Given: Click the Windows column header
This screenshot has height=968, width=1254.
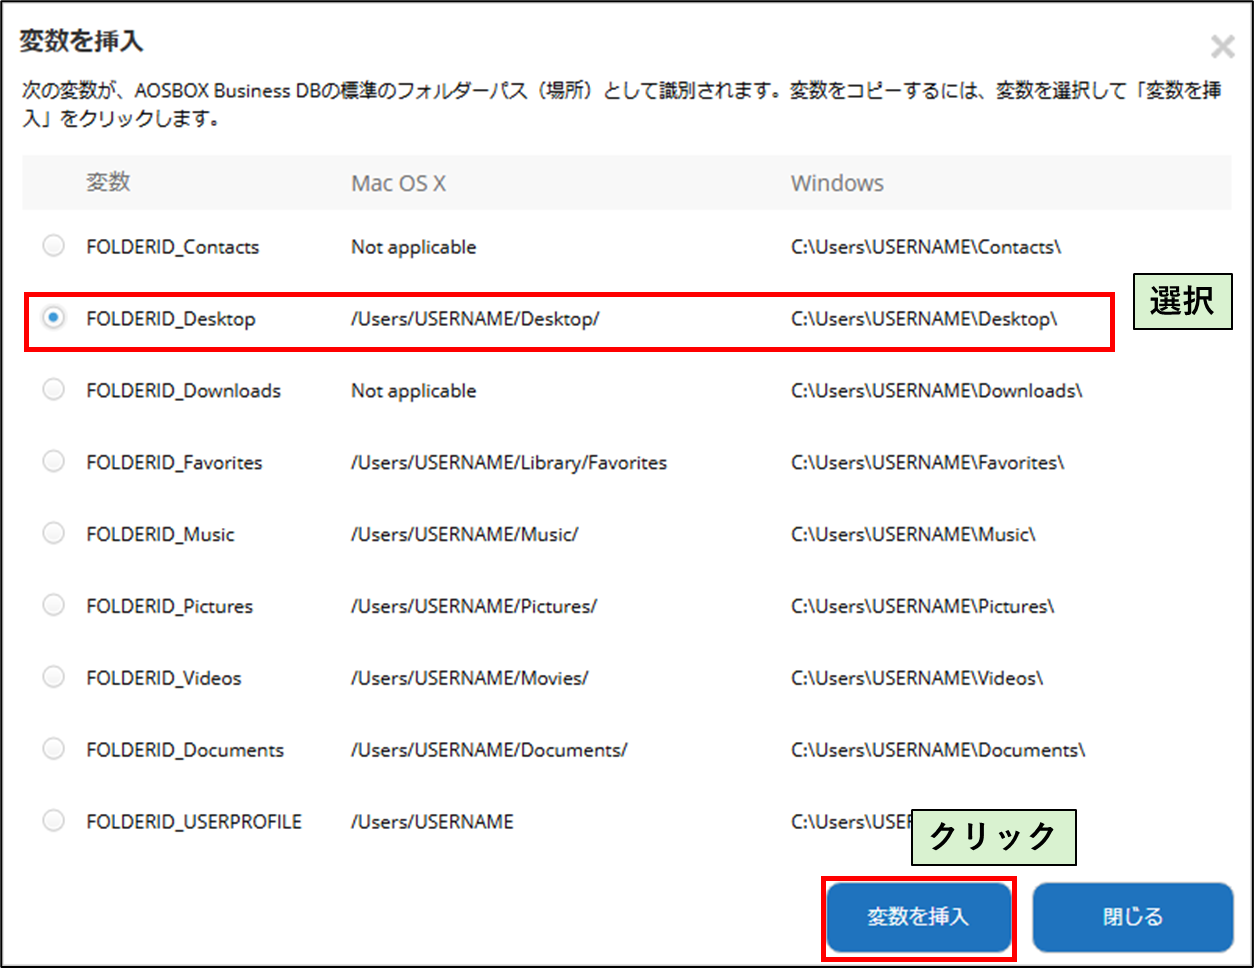Looking at the screenshot, I should [x=838, y=183].
